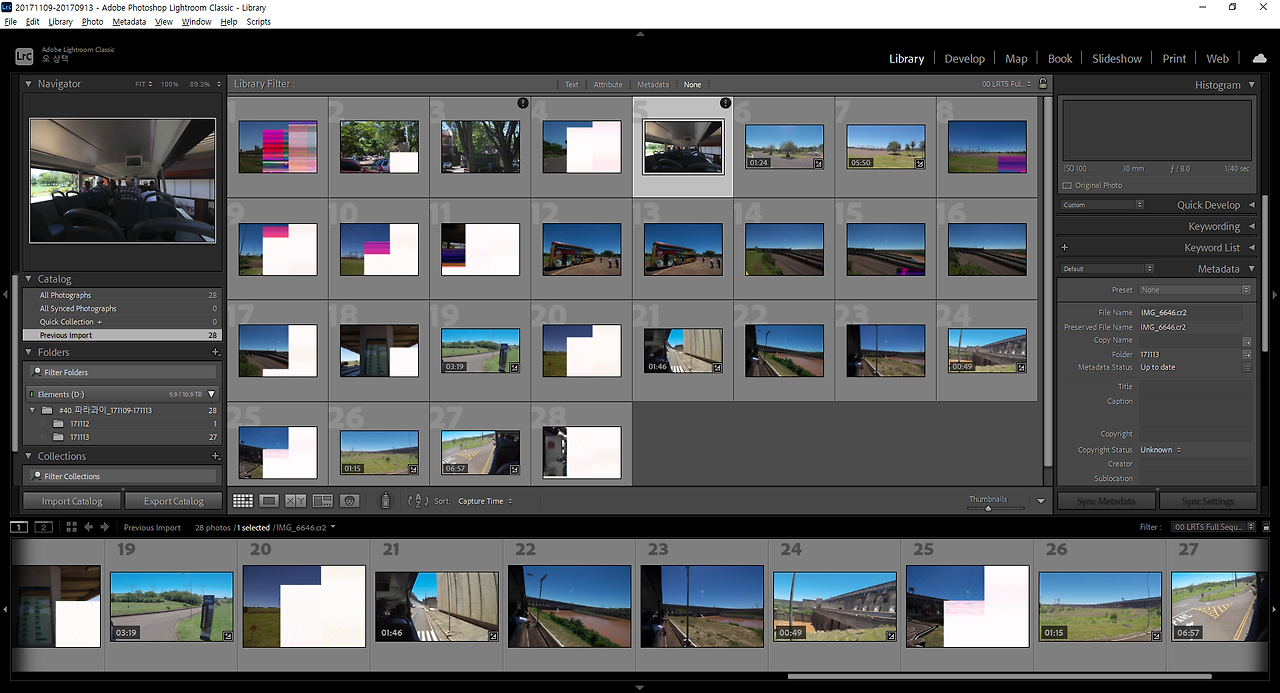Image resolution: width=1280 pixels, height=693 pixels.
Task: Switch to the Print module
Action: [1174, 58]
